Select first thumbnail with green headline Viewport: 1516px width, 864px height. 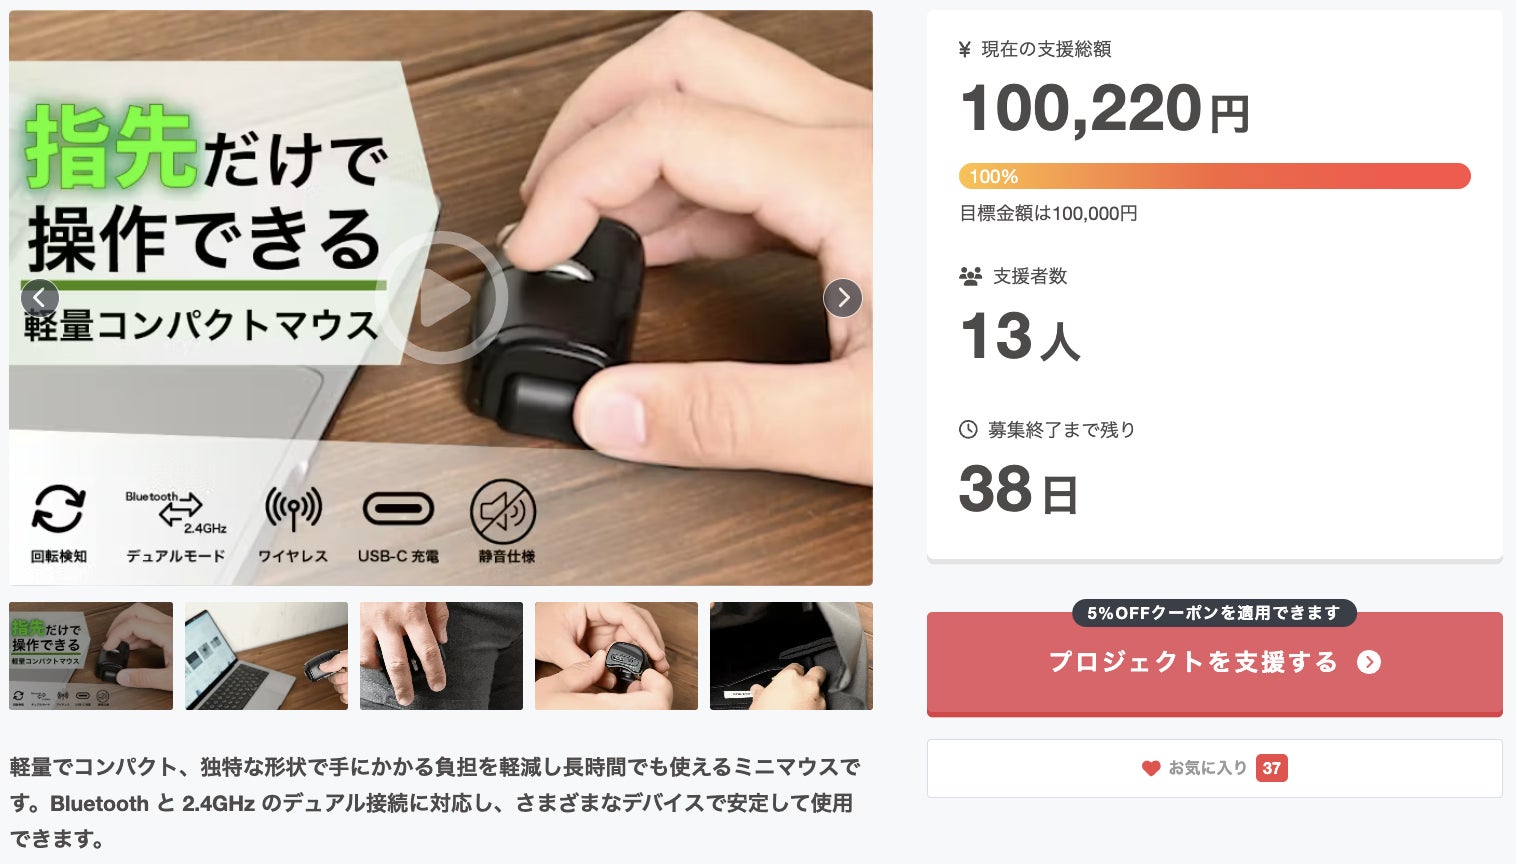tap(91, 656)
